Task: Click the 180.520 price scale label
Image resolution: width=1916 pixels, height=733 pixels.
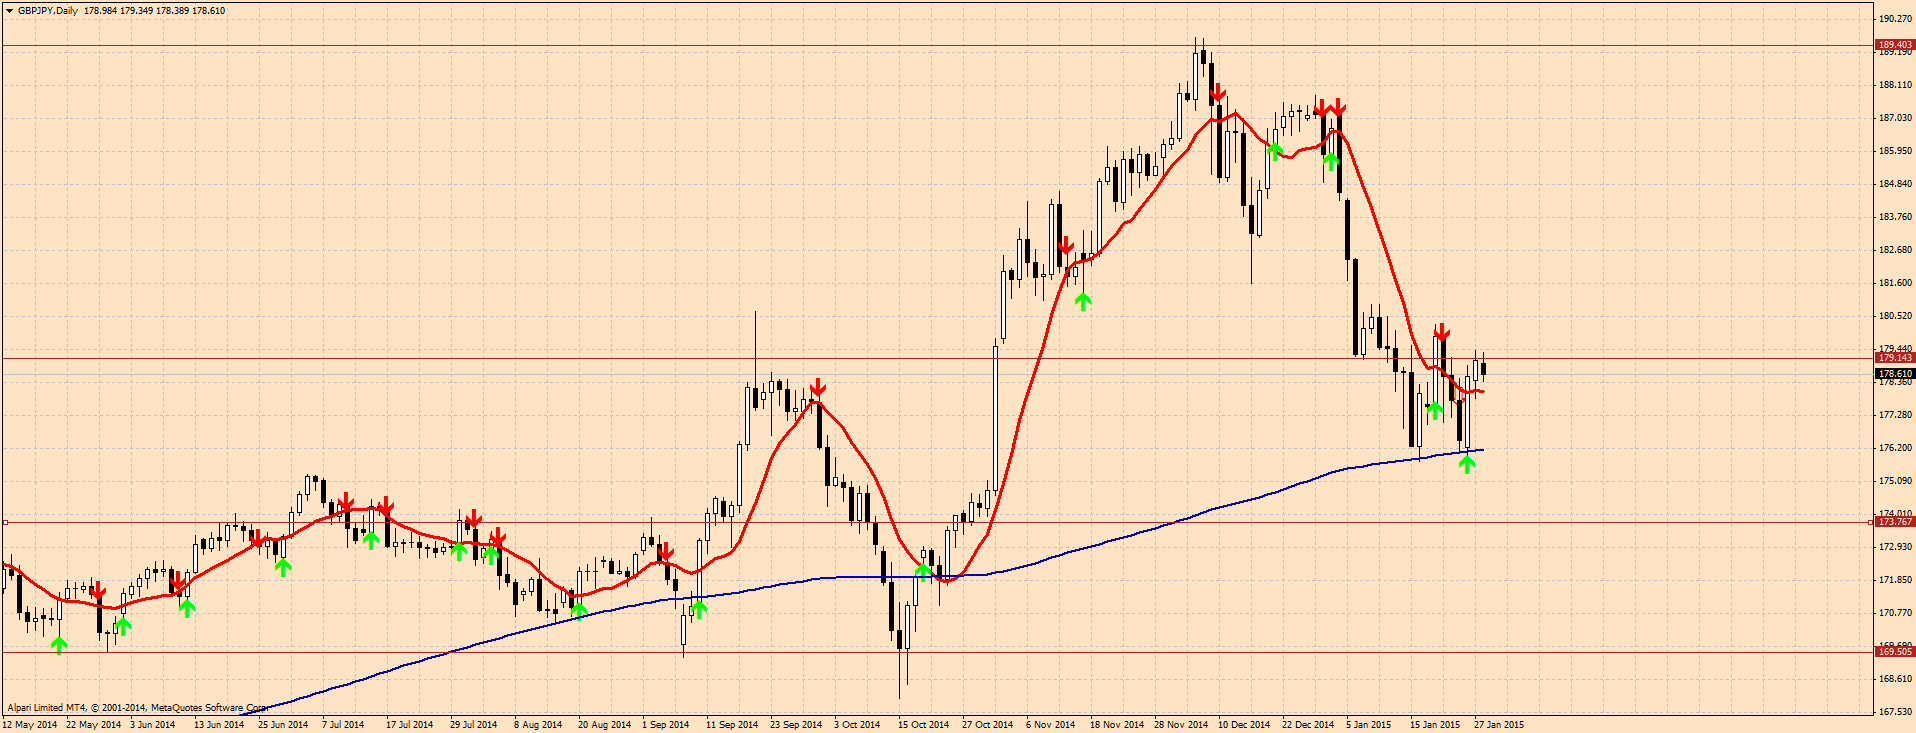Action: pyautogui.click(x=1896, y=316)
